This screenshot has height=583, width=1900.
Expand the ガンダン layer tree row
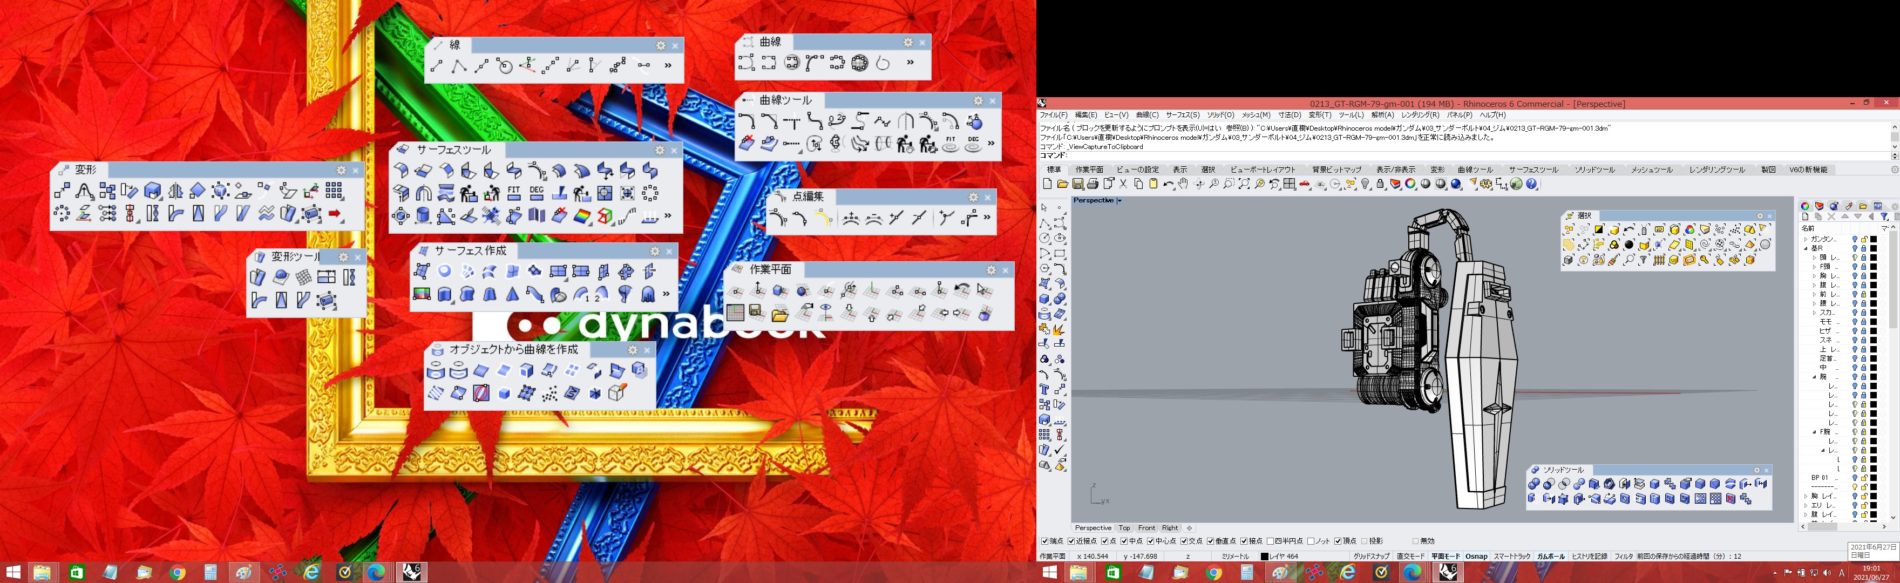[x=1806, y=239]
